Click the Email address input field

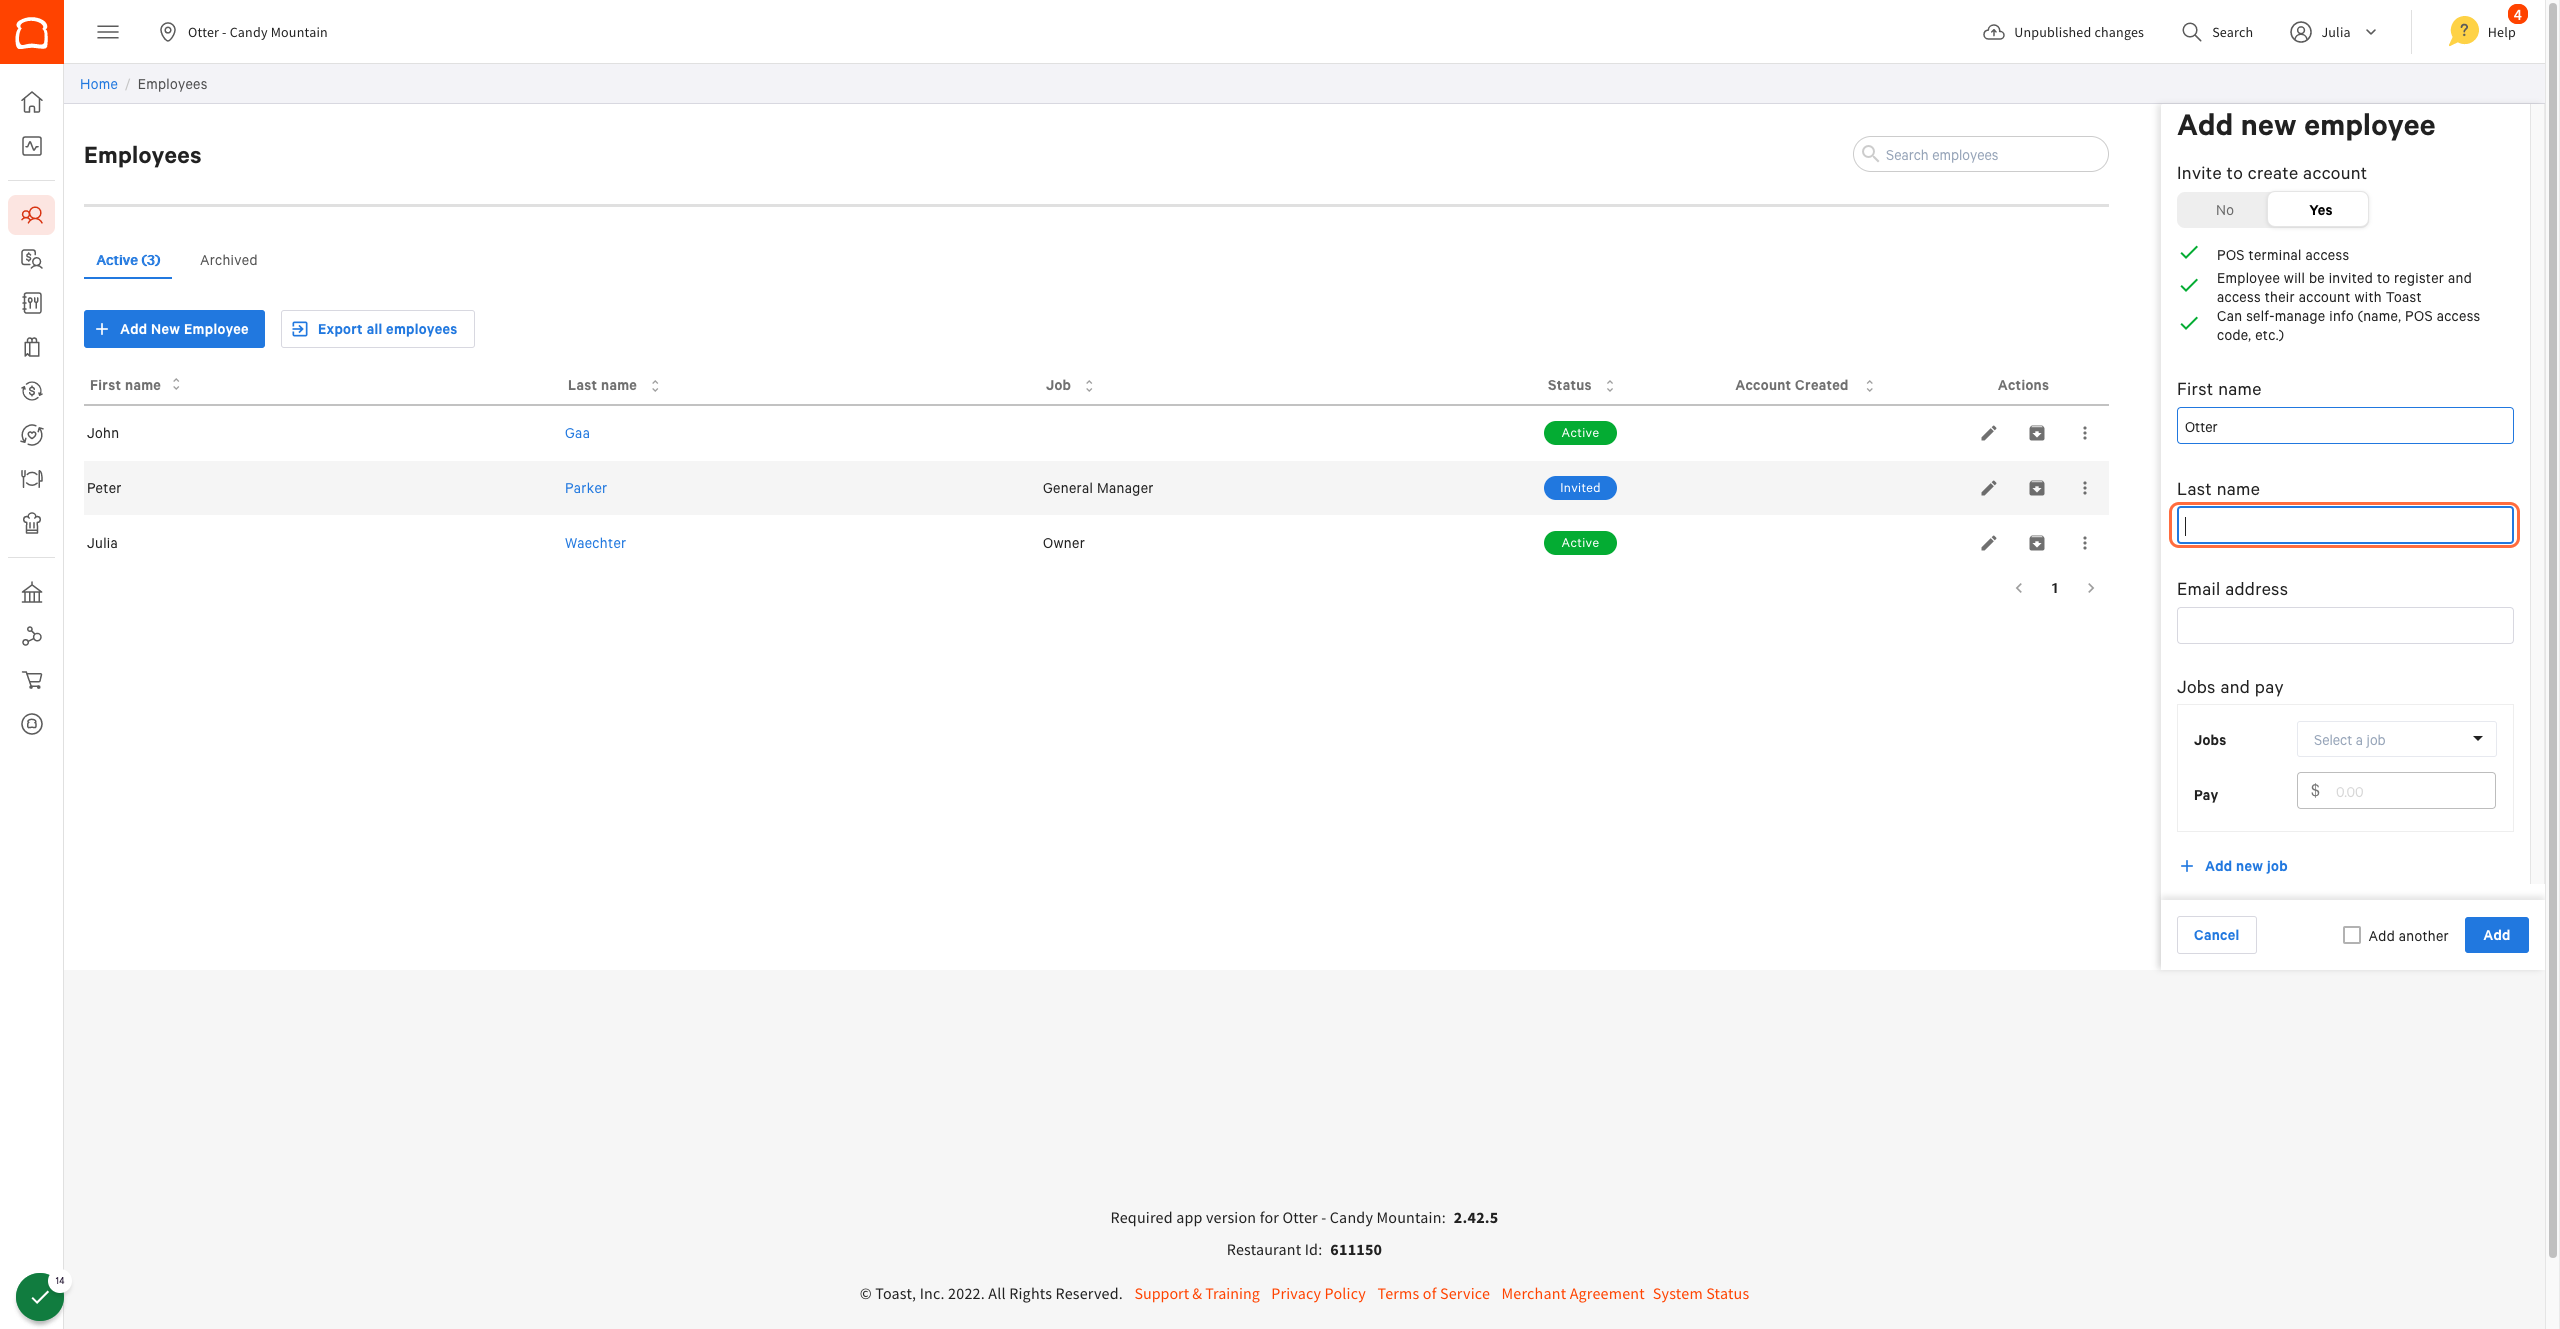point(2344,626)
